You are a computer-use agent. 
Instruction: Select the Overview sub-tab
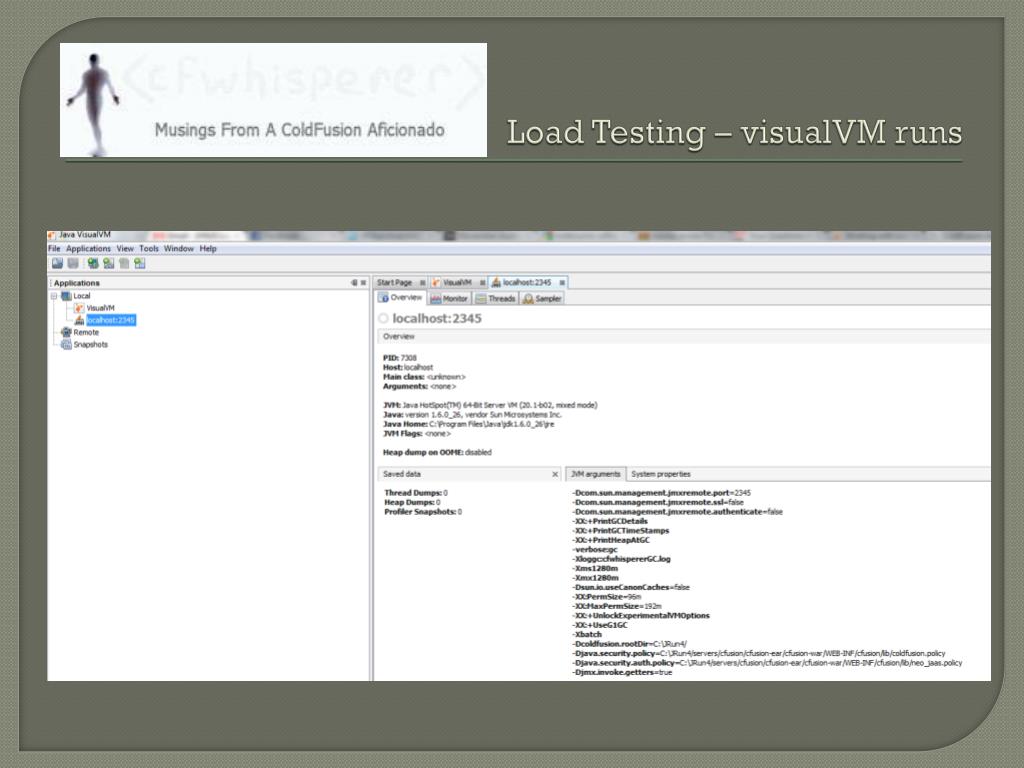(402, 298)
